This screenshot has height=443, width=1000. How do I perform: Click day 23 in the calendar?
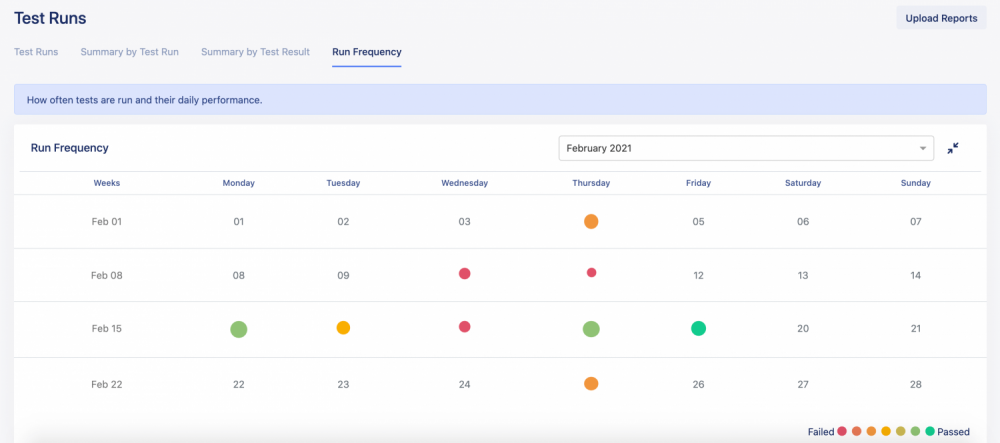pyautogui.click(x=343, y=384)
